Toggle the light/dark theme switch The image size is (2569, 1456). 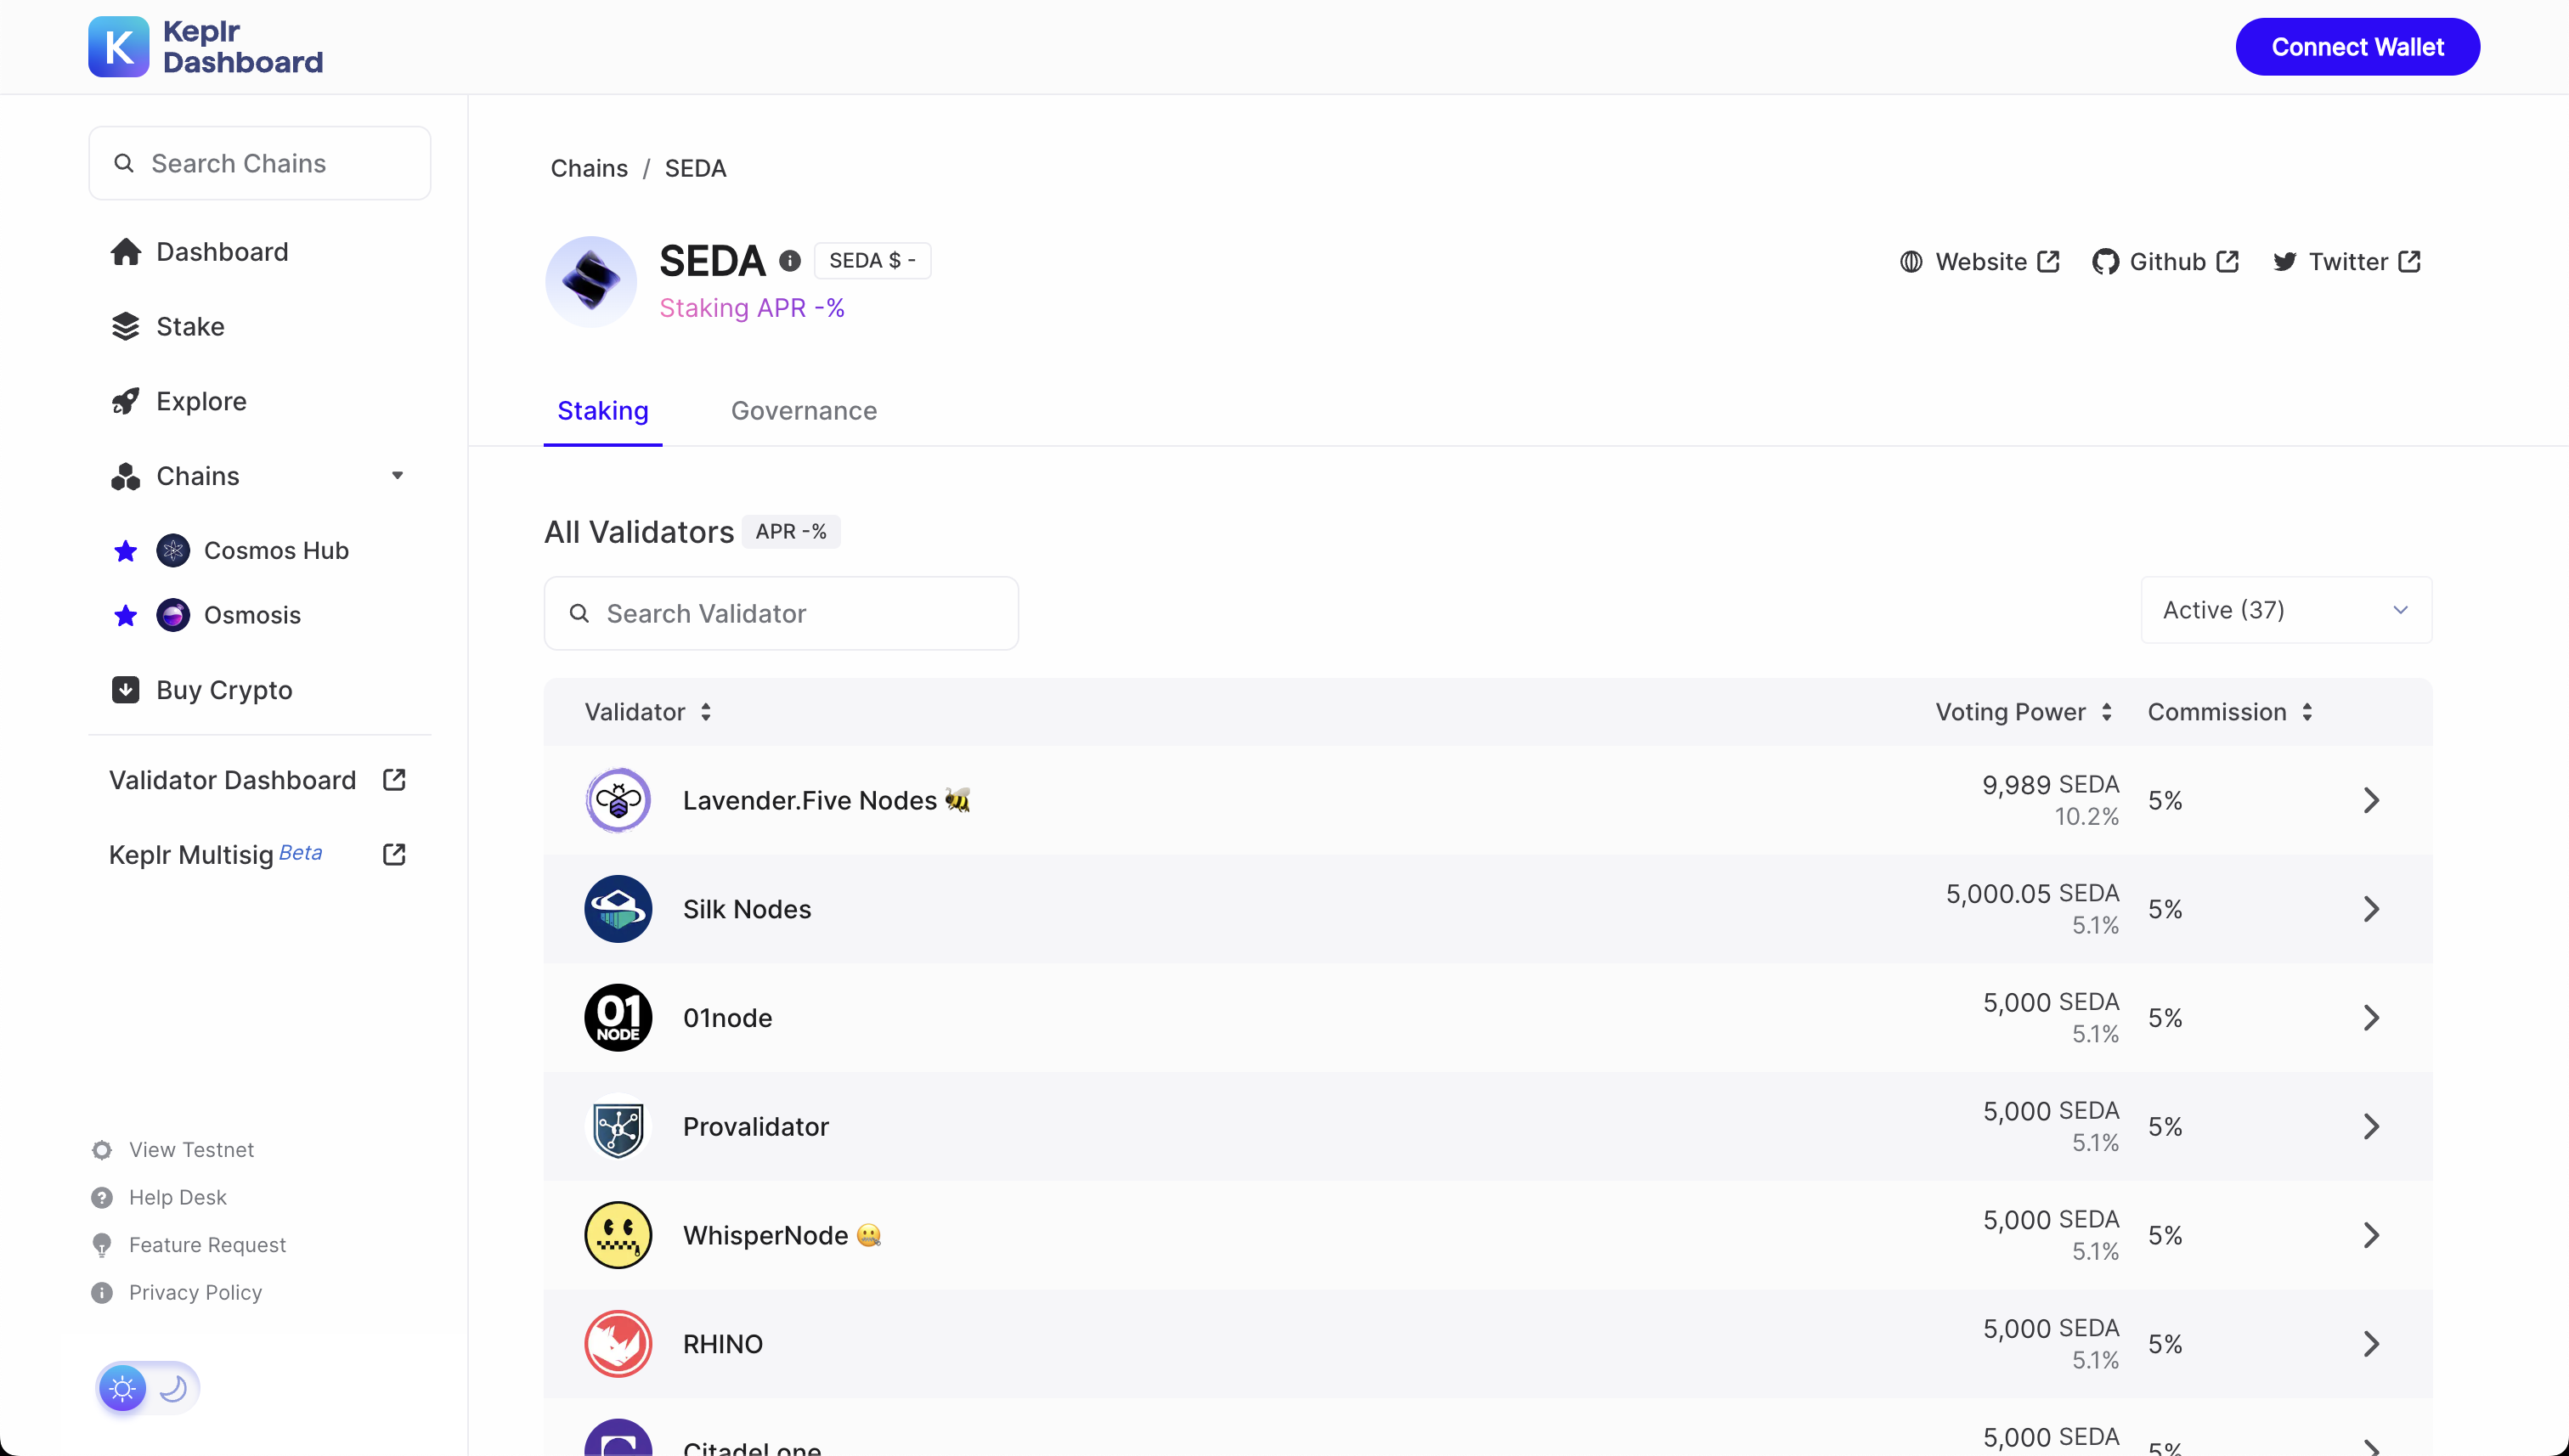click(x=148, y=1388)
